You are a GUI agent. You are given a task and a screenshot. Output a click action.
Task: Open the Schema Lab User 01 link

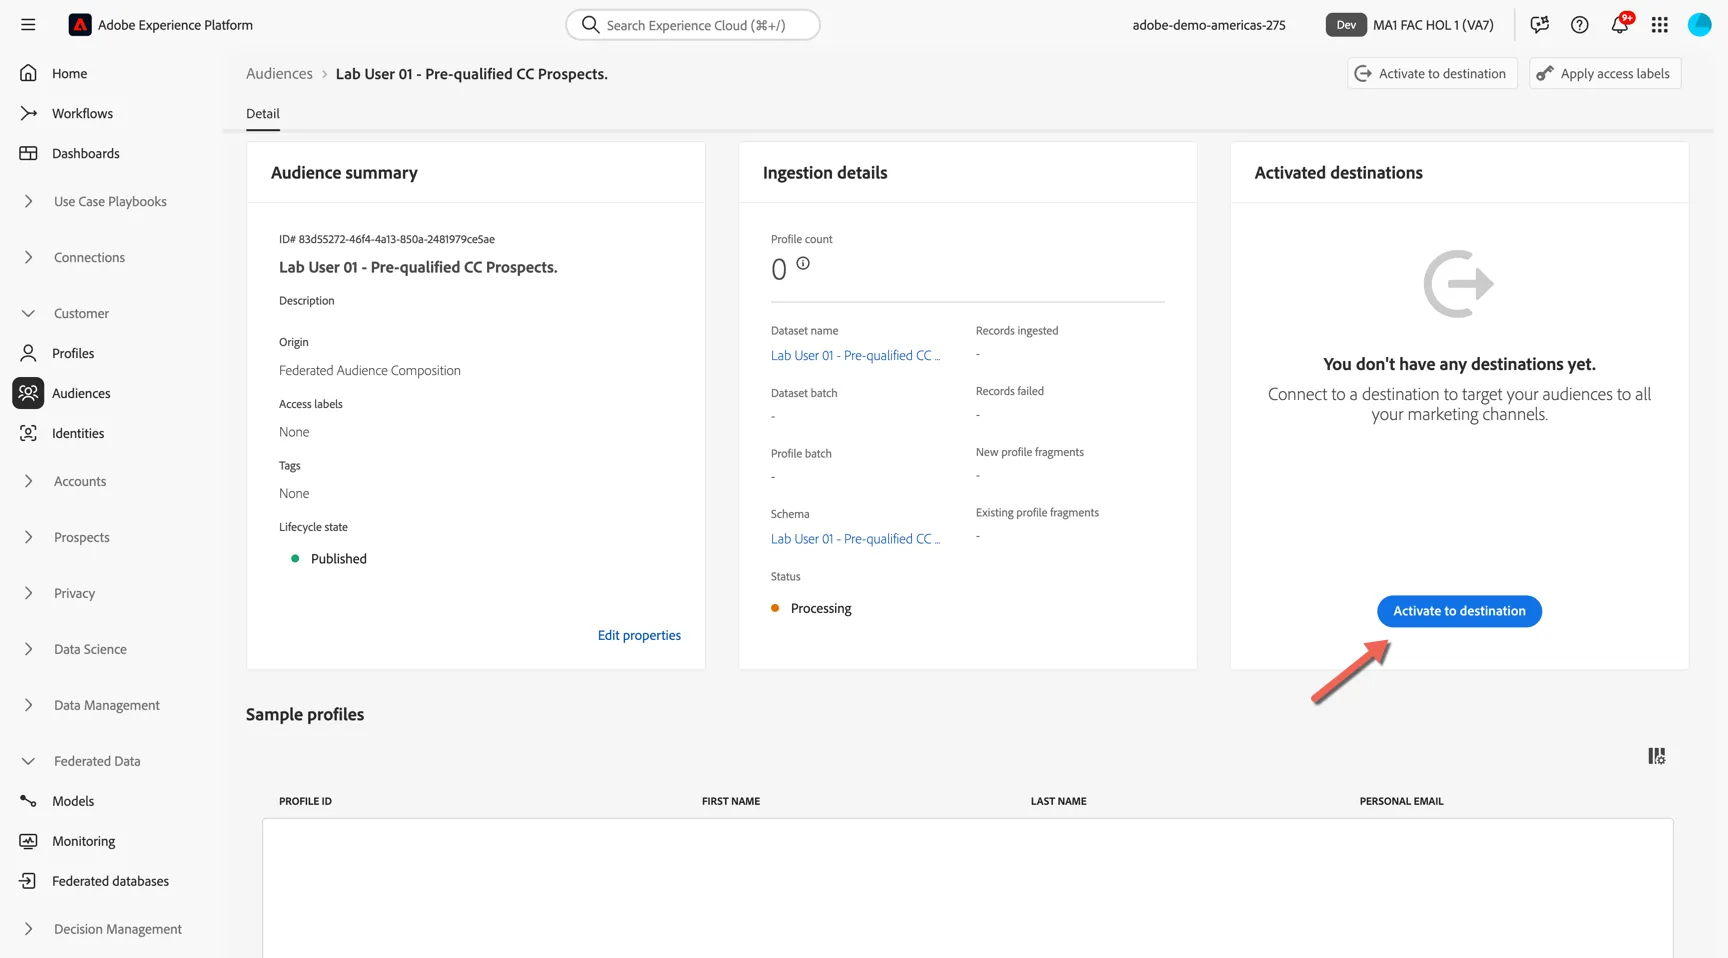pyautogui.click(x=855, y=538)
